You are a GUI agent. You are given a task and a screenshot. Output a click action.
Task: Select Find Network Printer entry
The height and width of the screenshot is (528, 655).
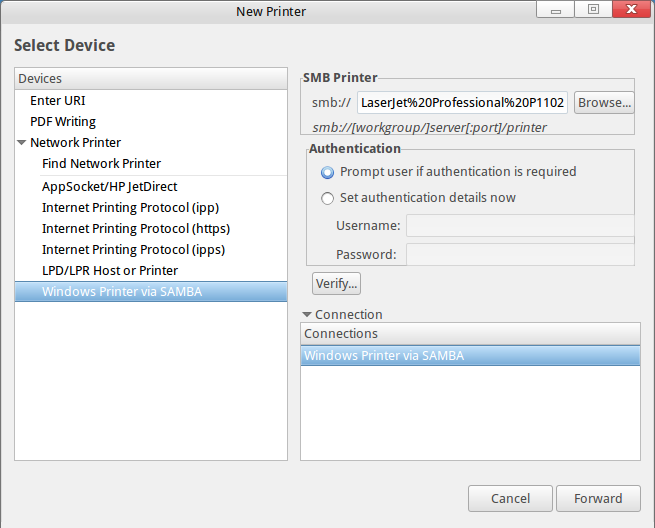101,163
